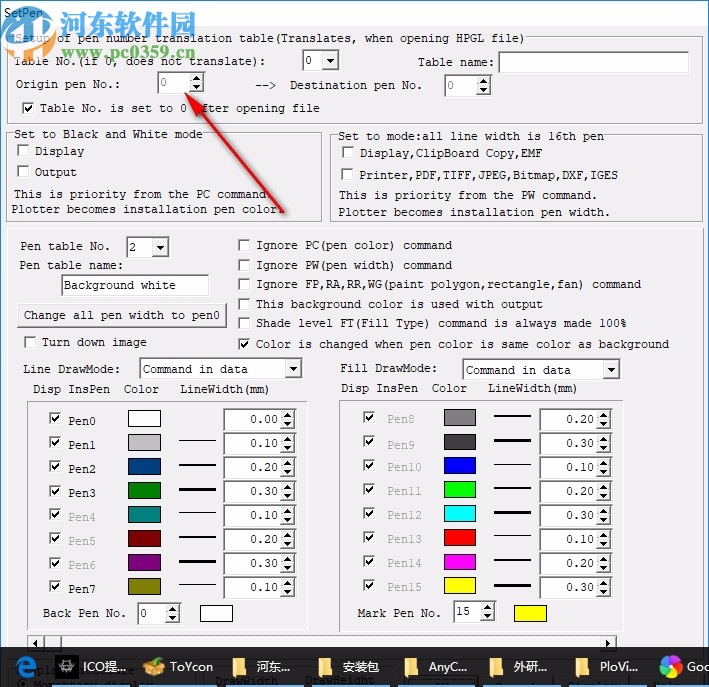Open the Line DrawMode dropdown

click(293, 369)
